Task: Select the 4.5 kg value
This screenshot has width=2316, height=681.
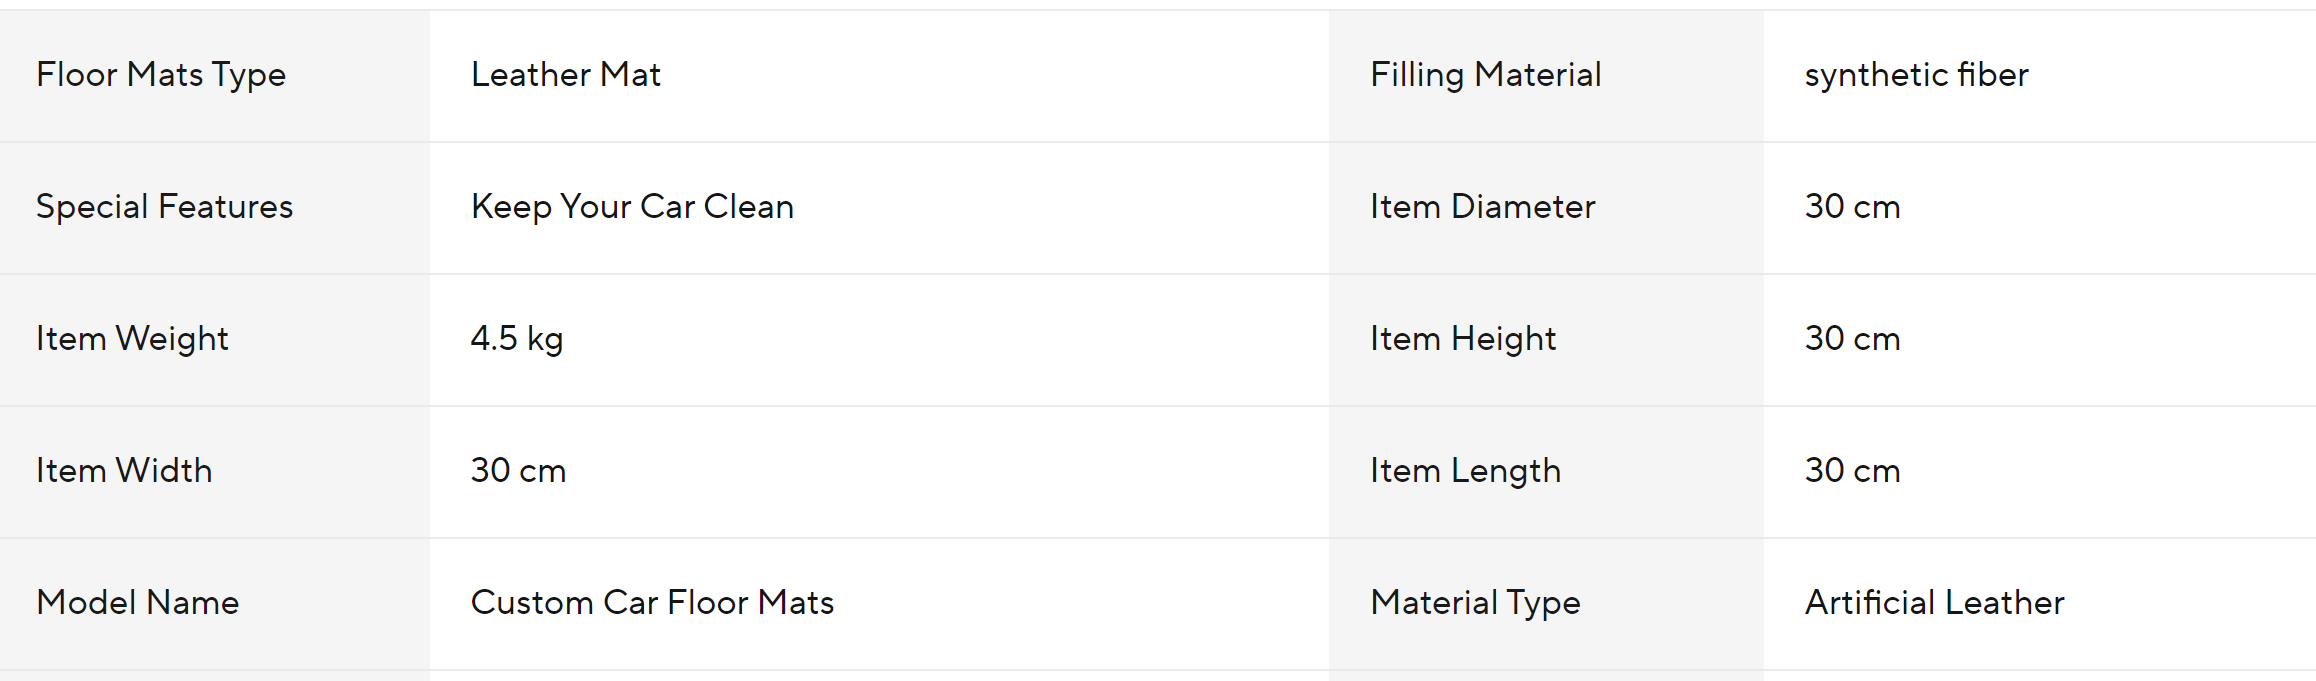Action: coord(517,339)
